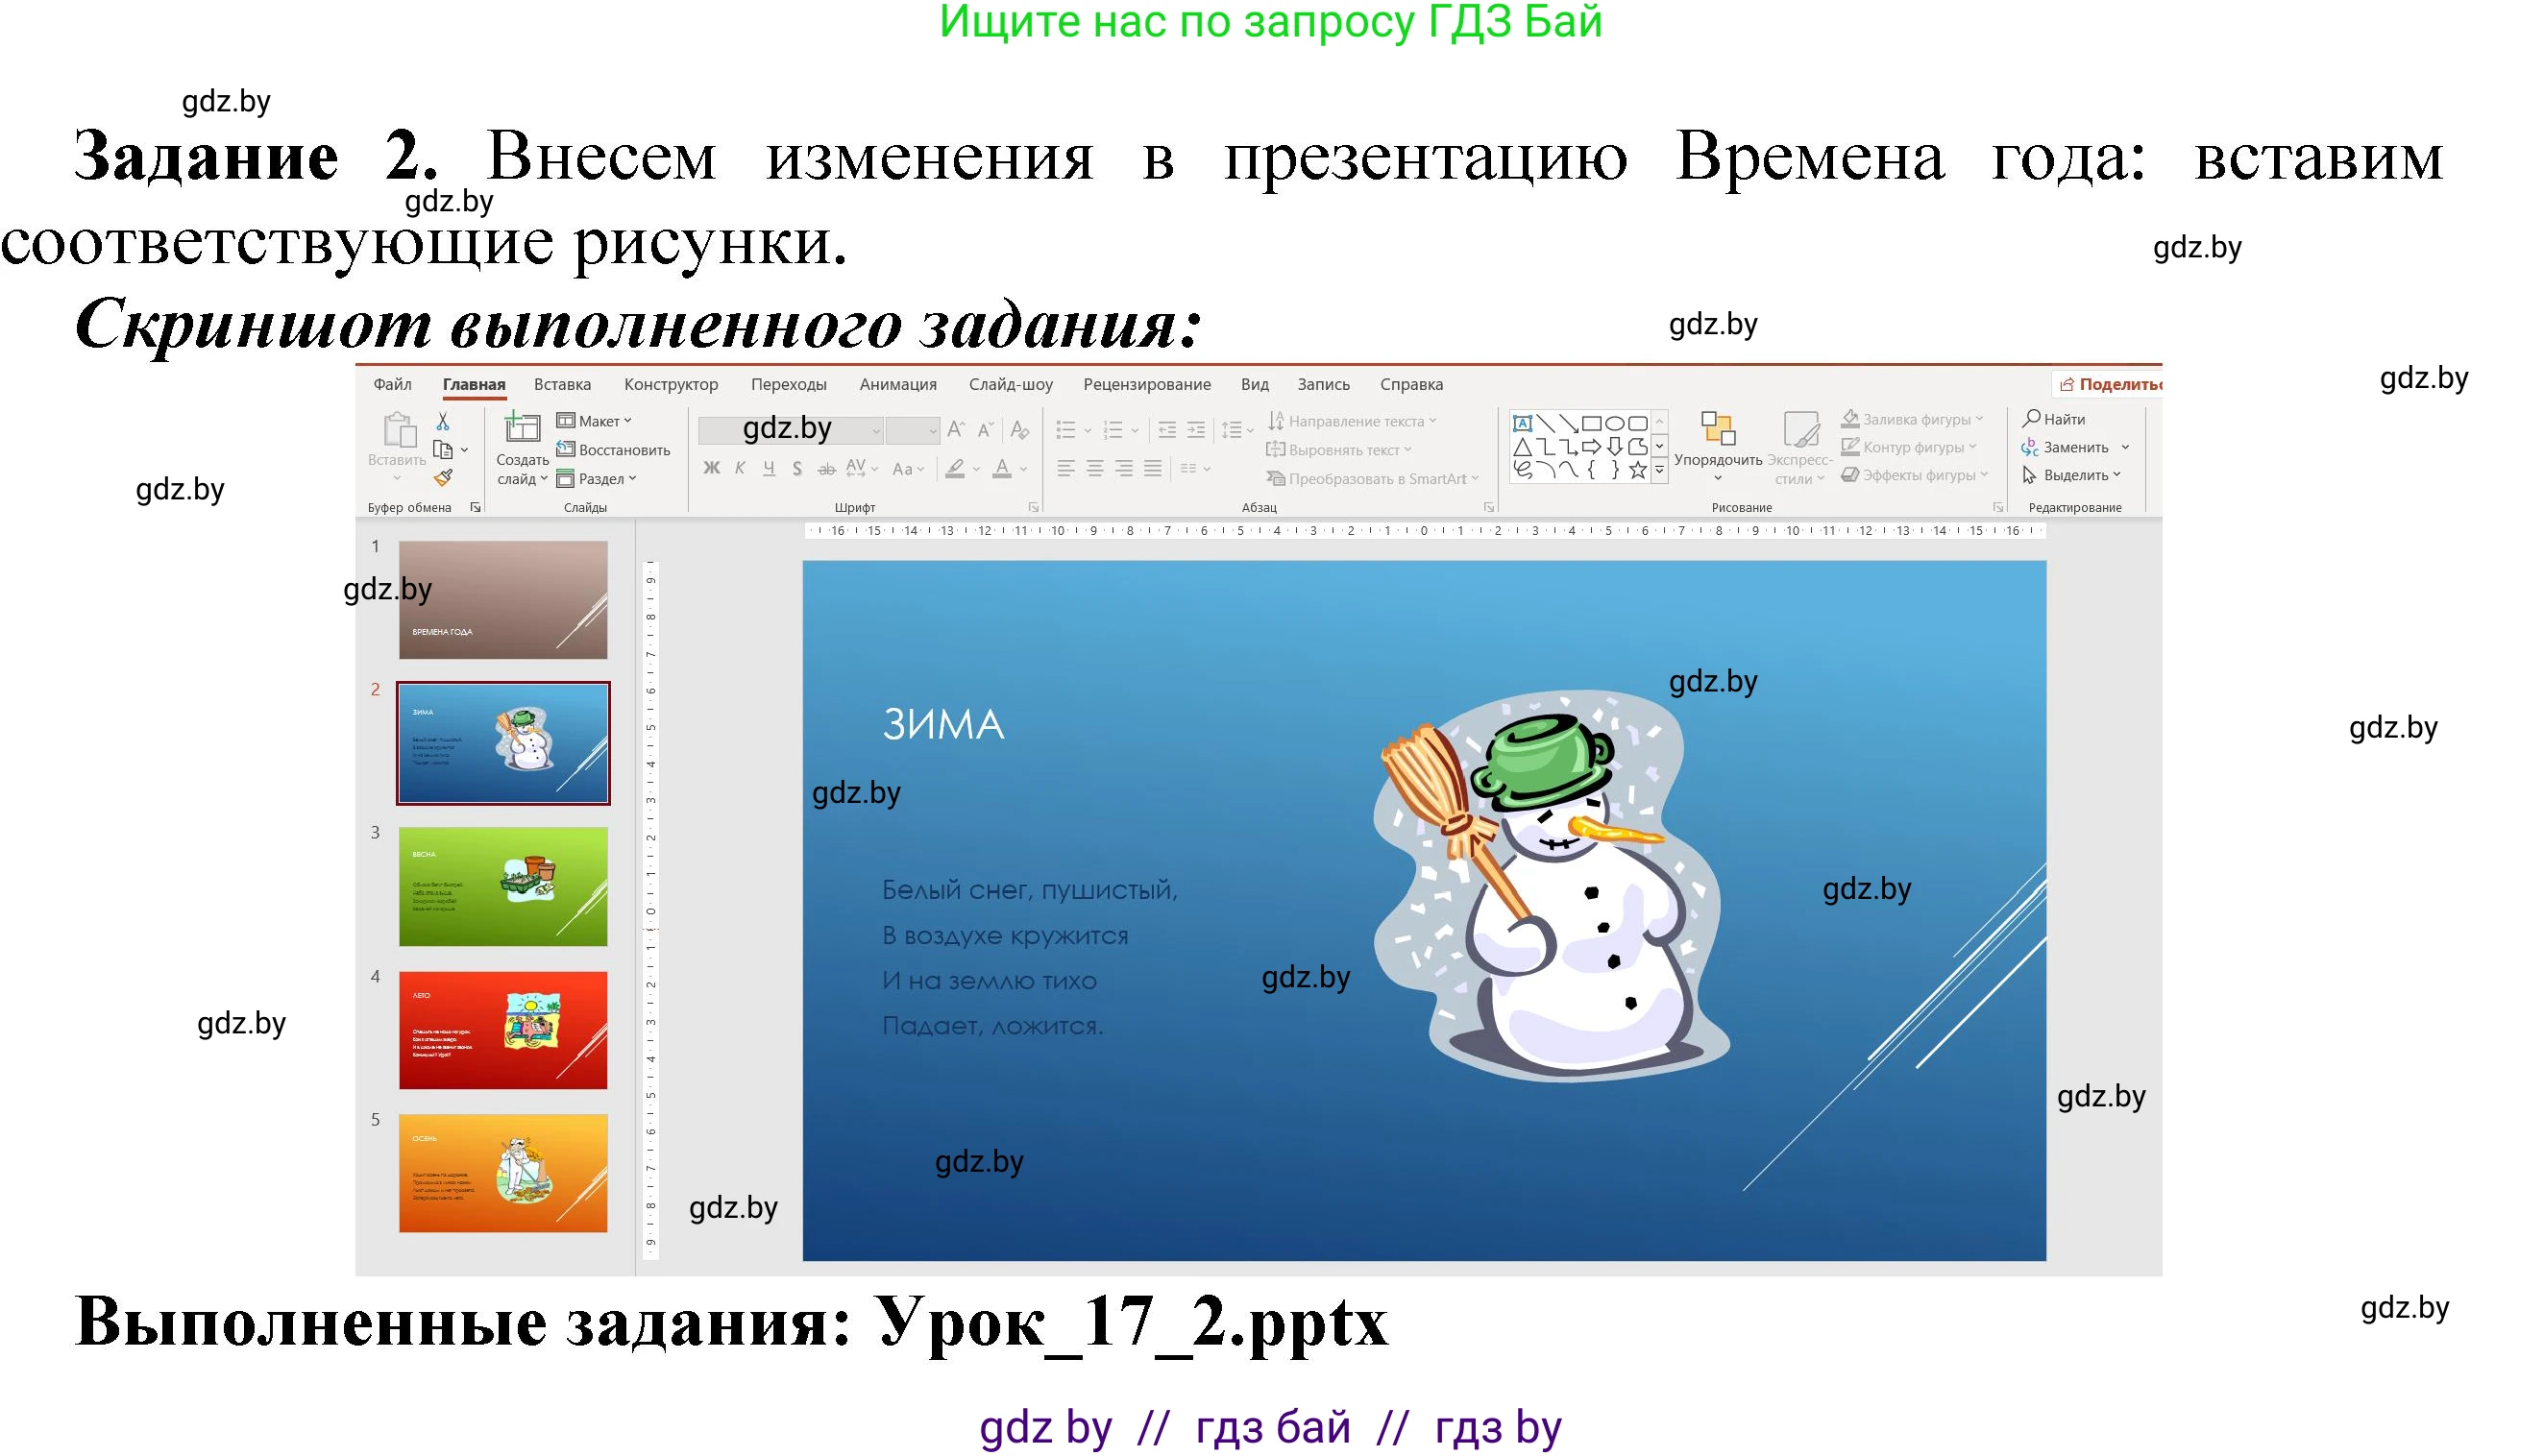Switch to the Анимация tab
The image size is (2544, 1456).
898,384
